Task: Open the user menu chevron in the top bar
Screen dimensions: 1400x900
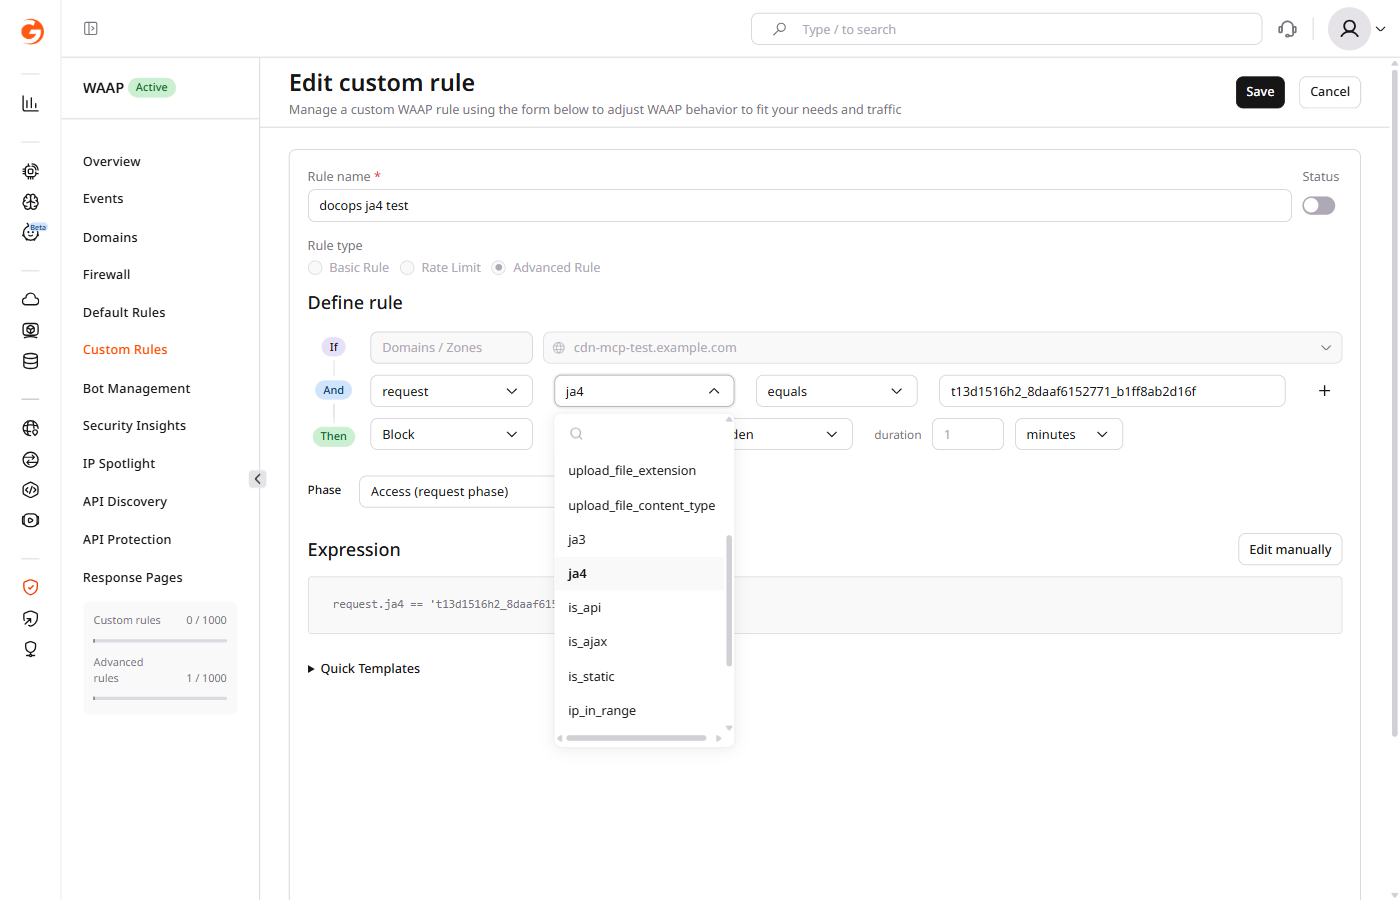Action: click(1381, 29)
